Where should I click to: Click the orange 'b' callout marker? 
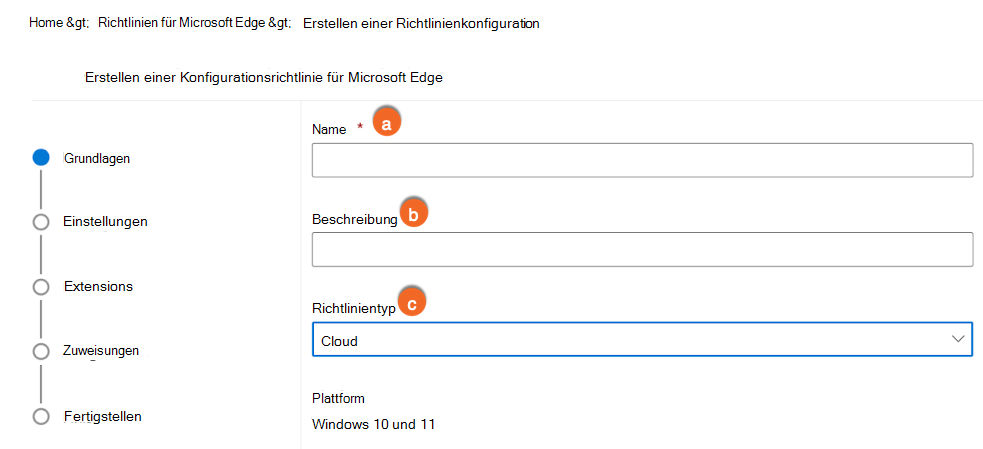pos(414,212)
